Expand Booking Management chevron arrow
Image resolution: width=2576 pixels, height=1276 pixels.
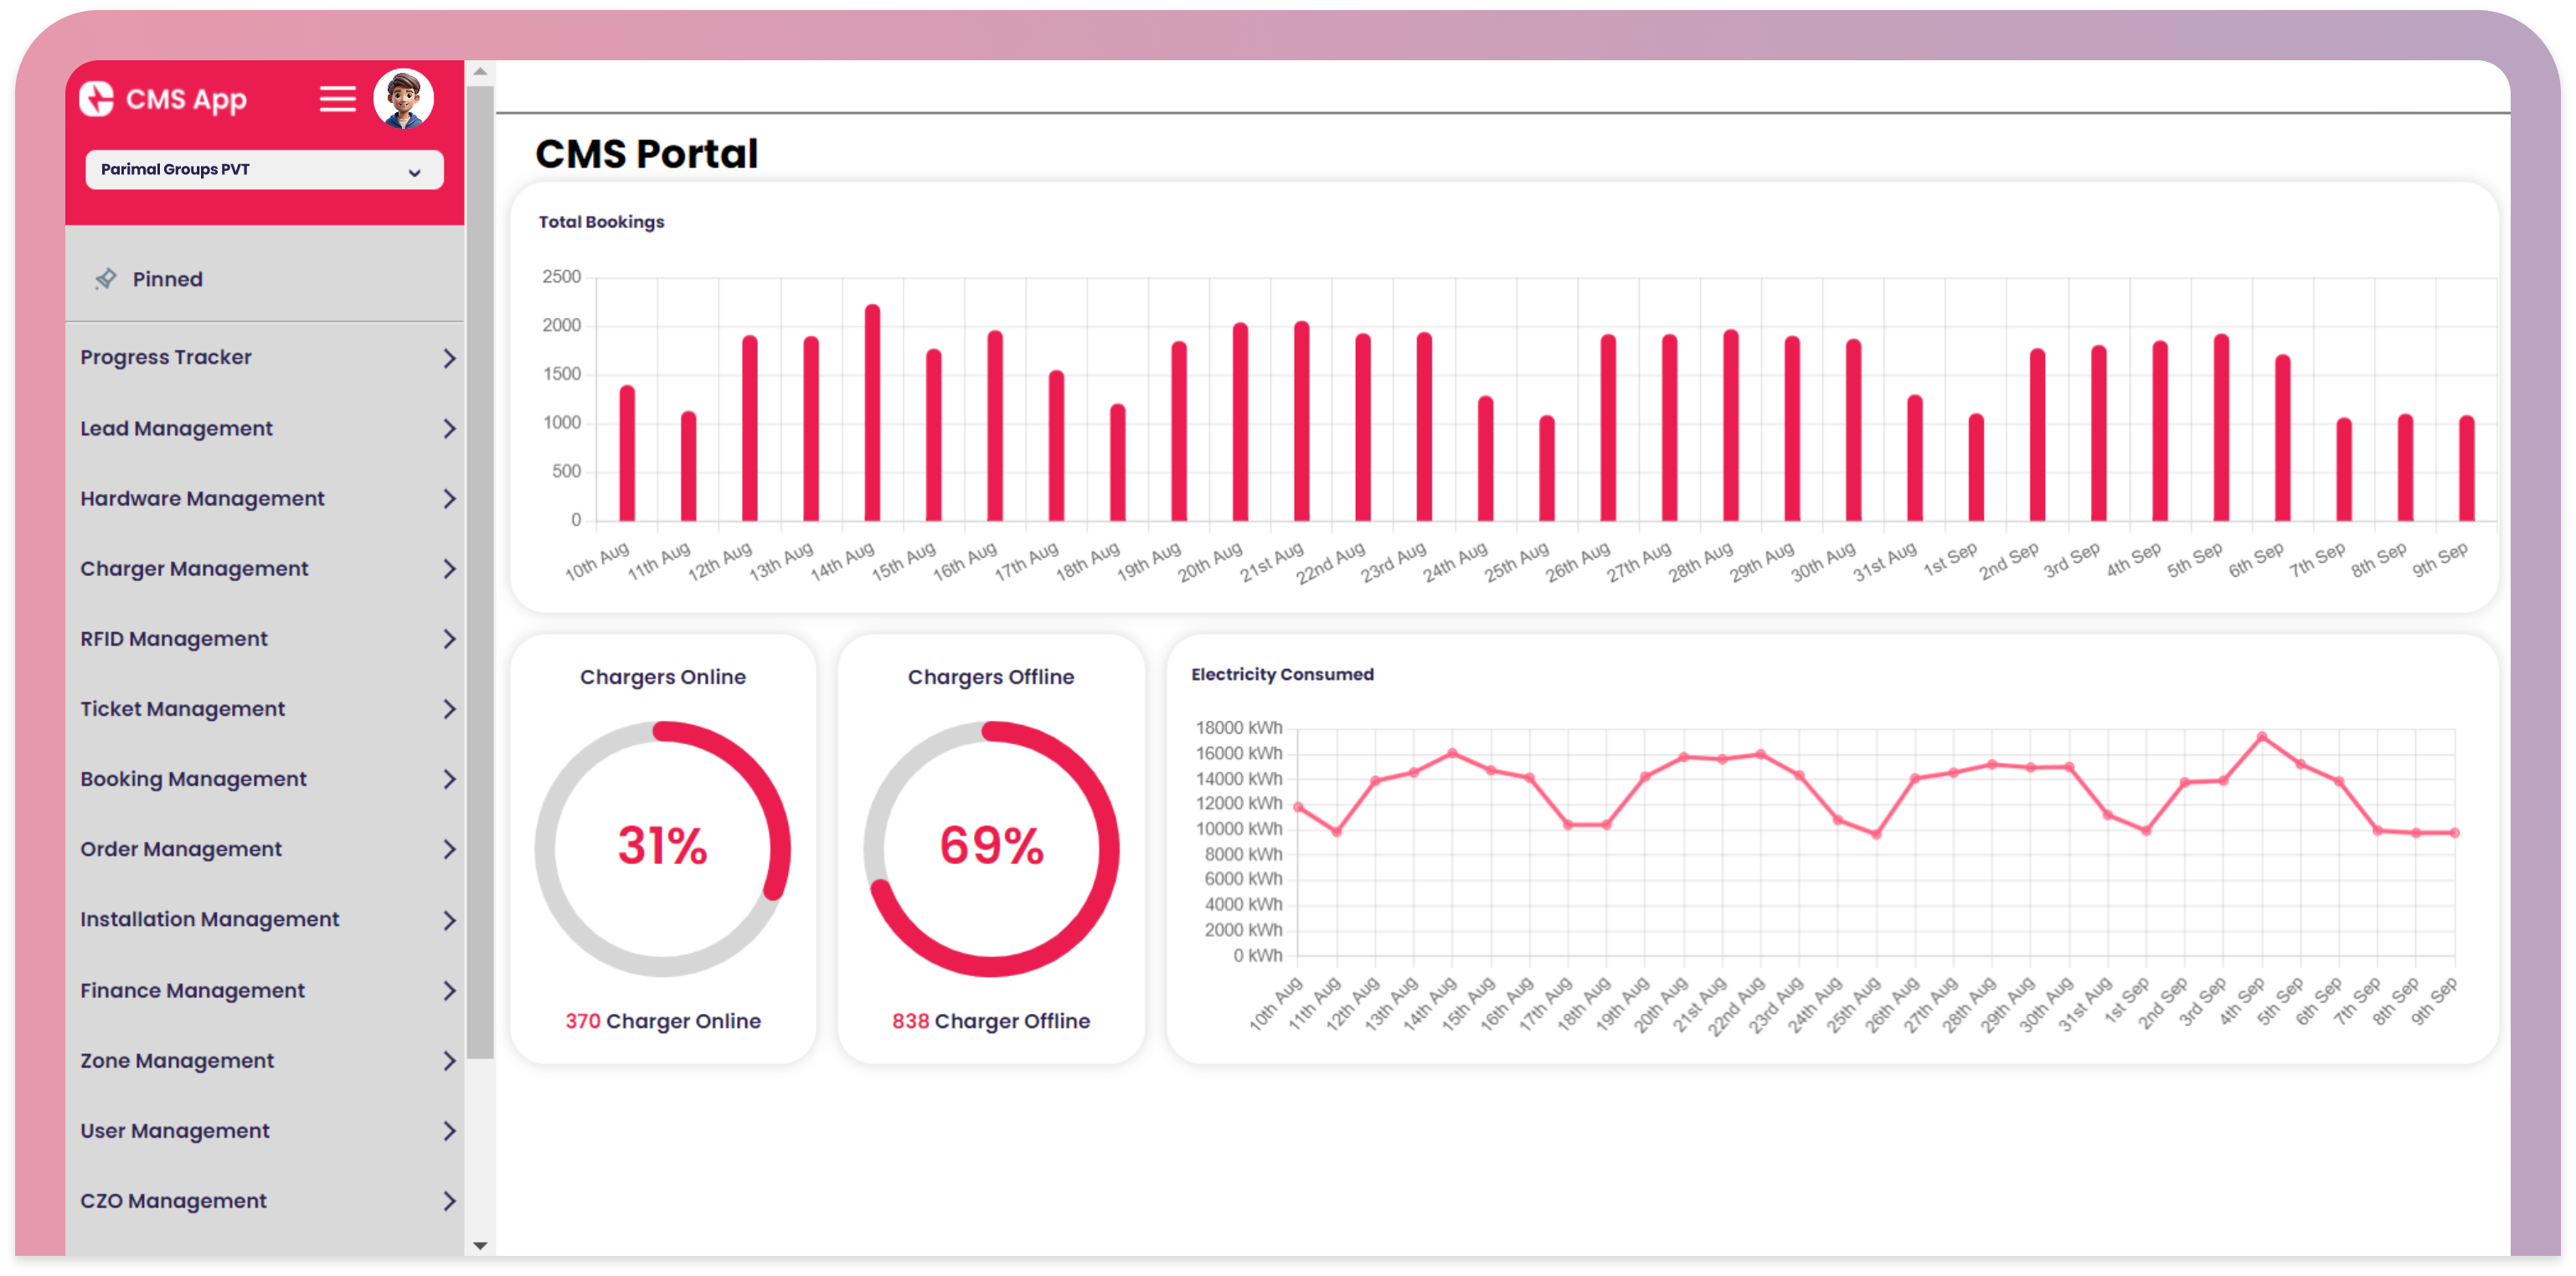click(449, 779)
